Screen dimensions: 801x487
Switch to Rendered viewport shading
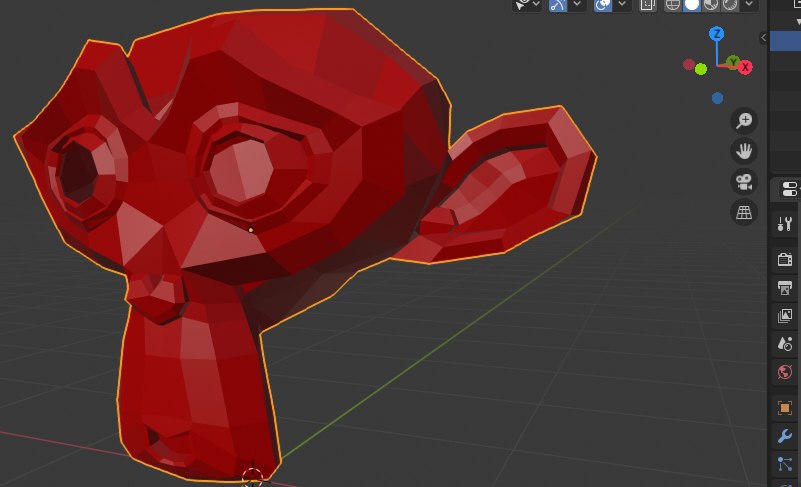pyautogui.click(x=729, y=5)
